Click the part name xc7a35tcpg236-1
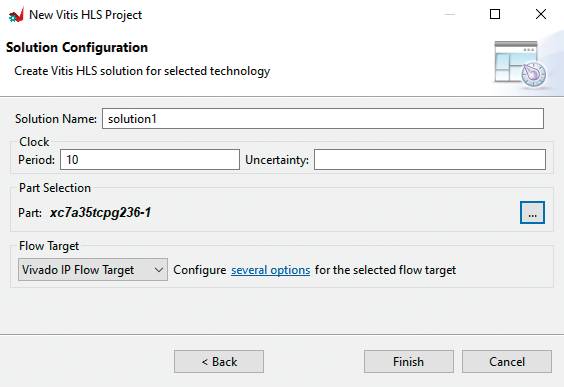Viewport: 564px width, 387px height. click(x=100, y=213)
